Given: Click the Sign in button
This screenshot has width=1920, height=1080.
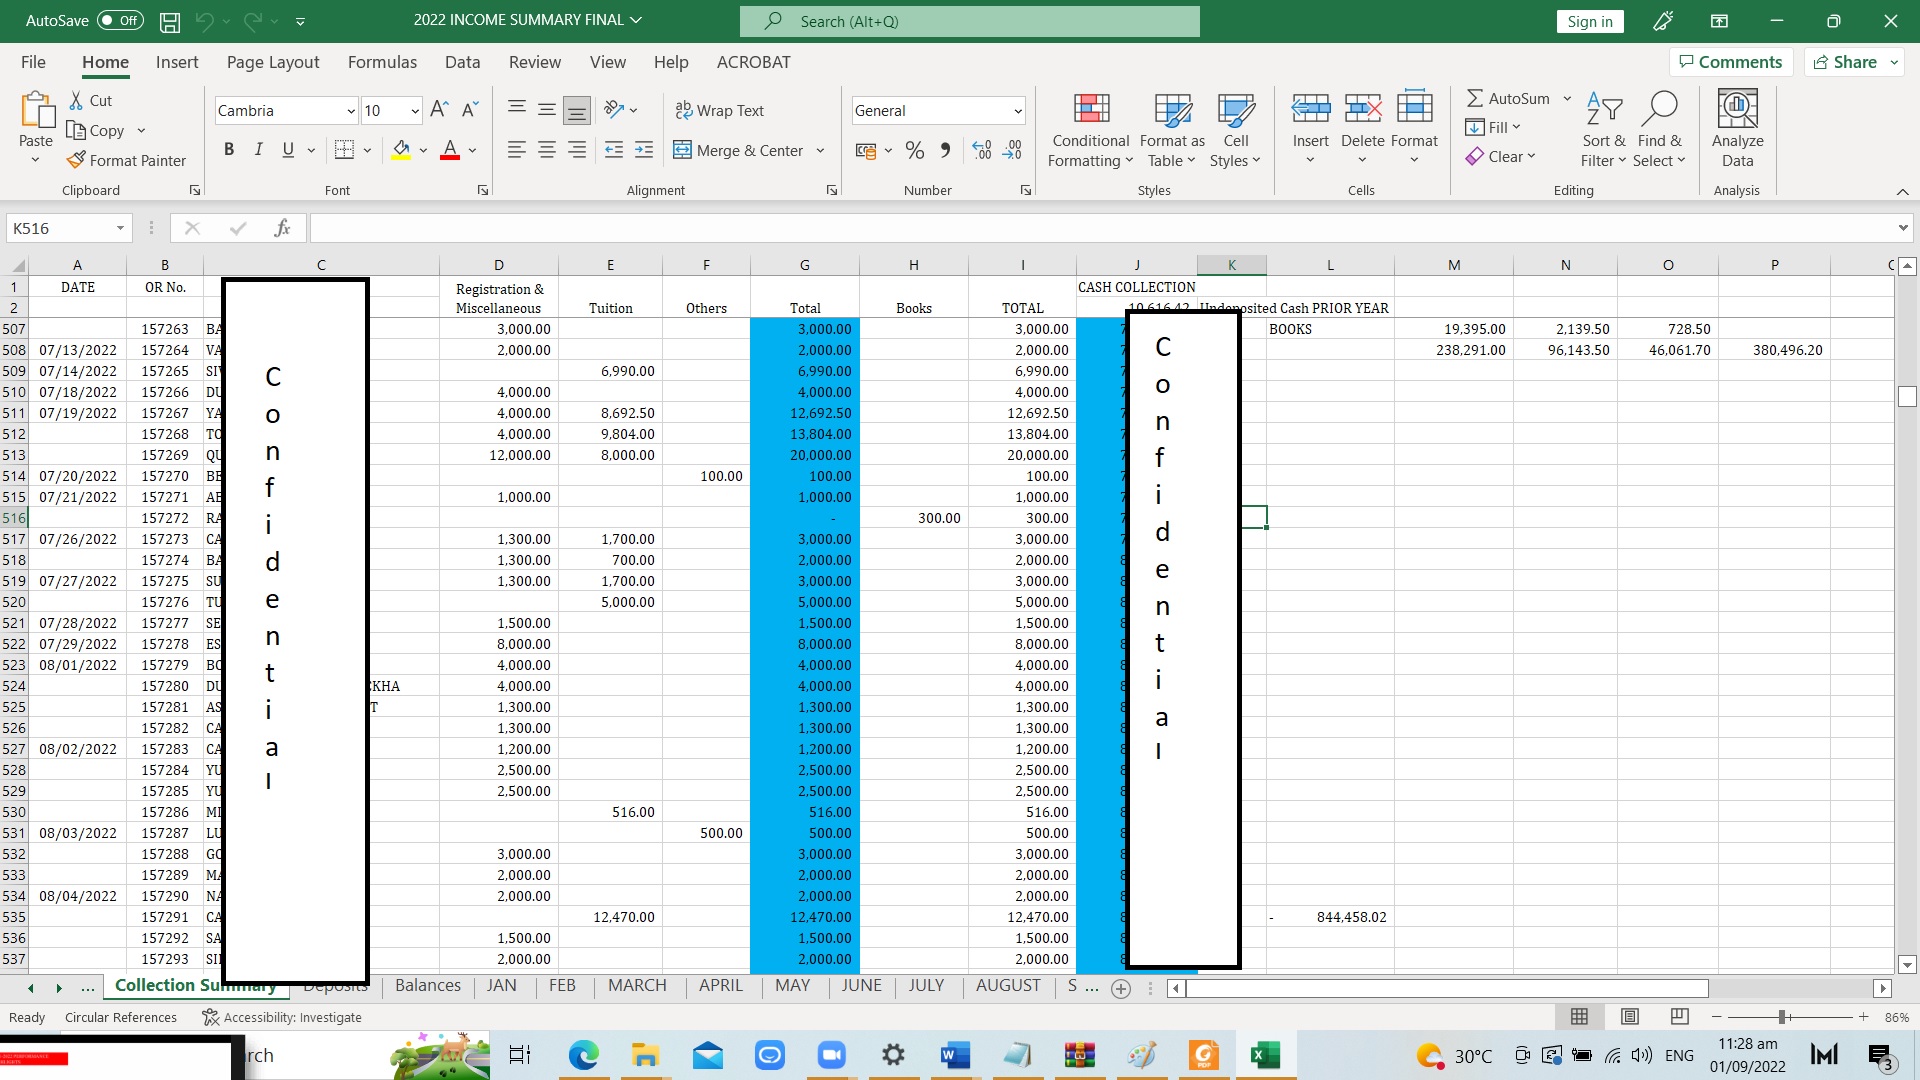Looking at the screenshot, I should pos(1589,21).
